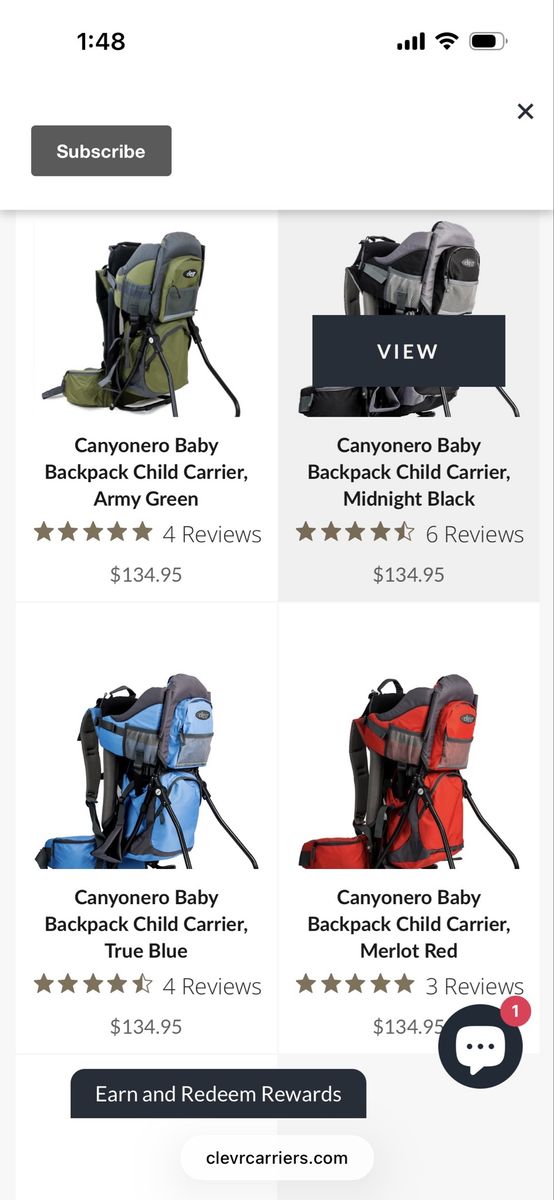The width and height of the screenshot is (554, 1200).
Task: Tap the clevrcarriers.com address pill
Action: point(277,1158)
